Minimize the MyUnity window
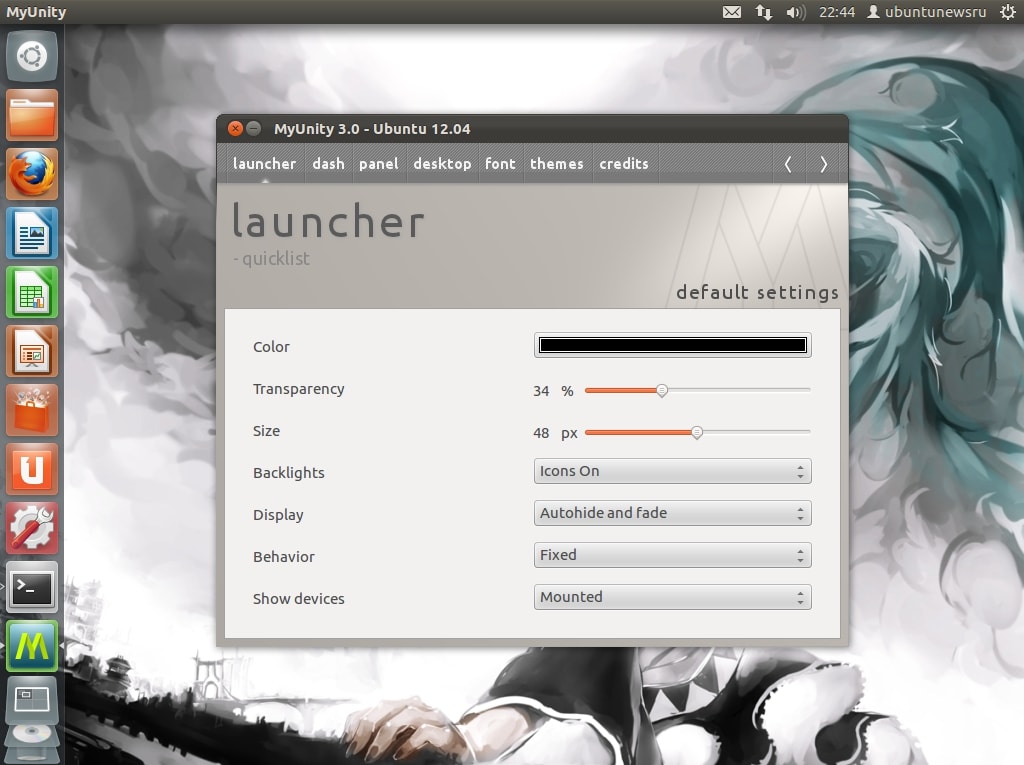This screenshot has height=765, width=1024. pos(253,129)
